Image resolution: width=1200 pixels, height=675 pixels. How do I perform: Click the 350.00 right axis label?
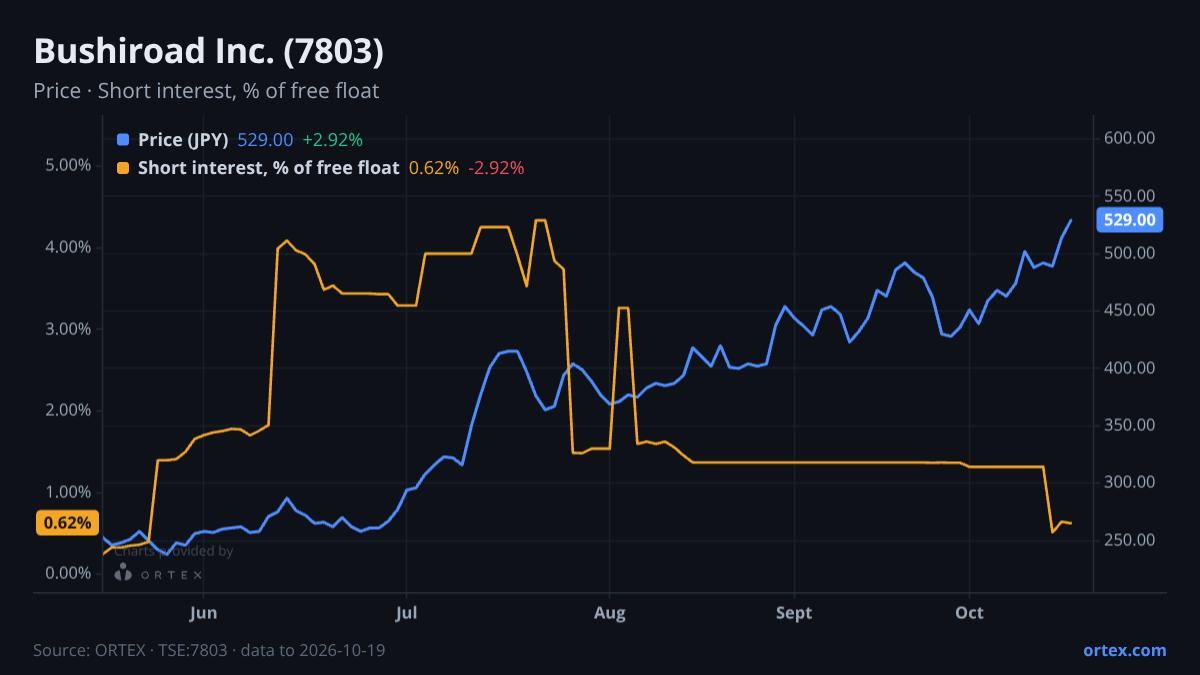pos(1130,425)
